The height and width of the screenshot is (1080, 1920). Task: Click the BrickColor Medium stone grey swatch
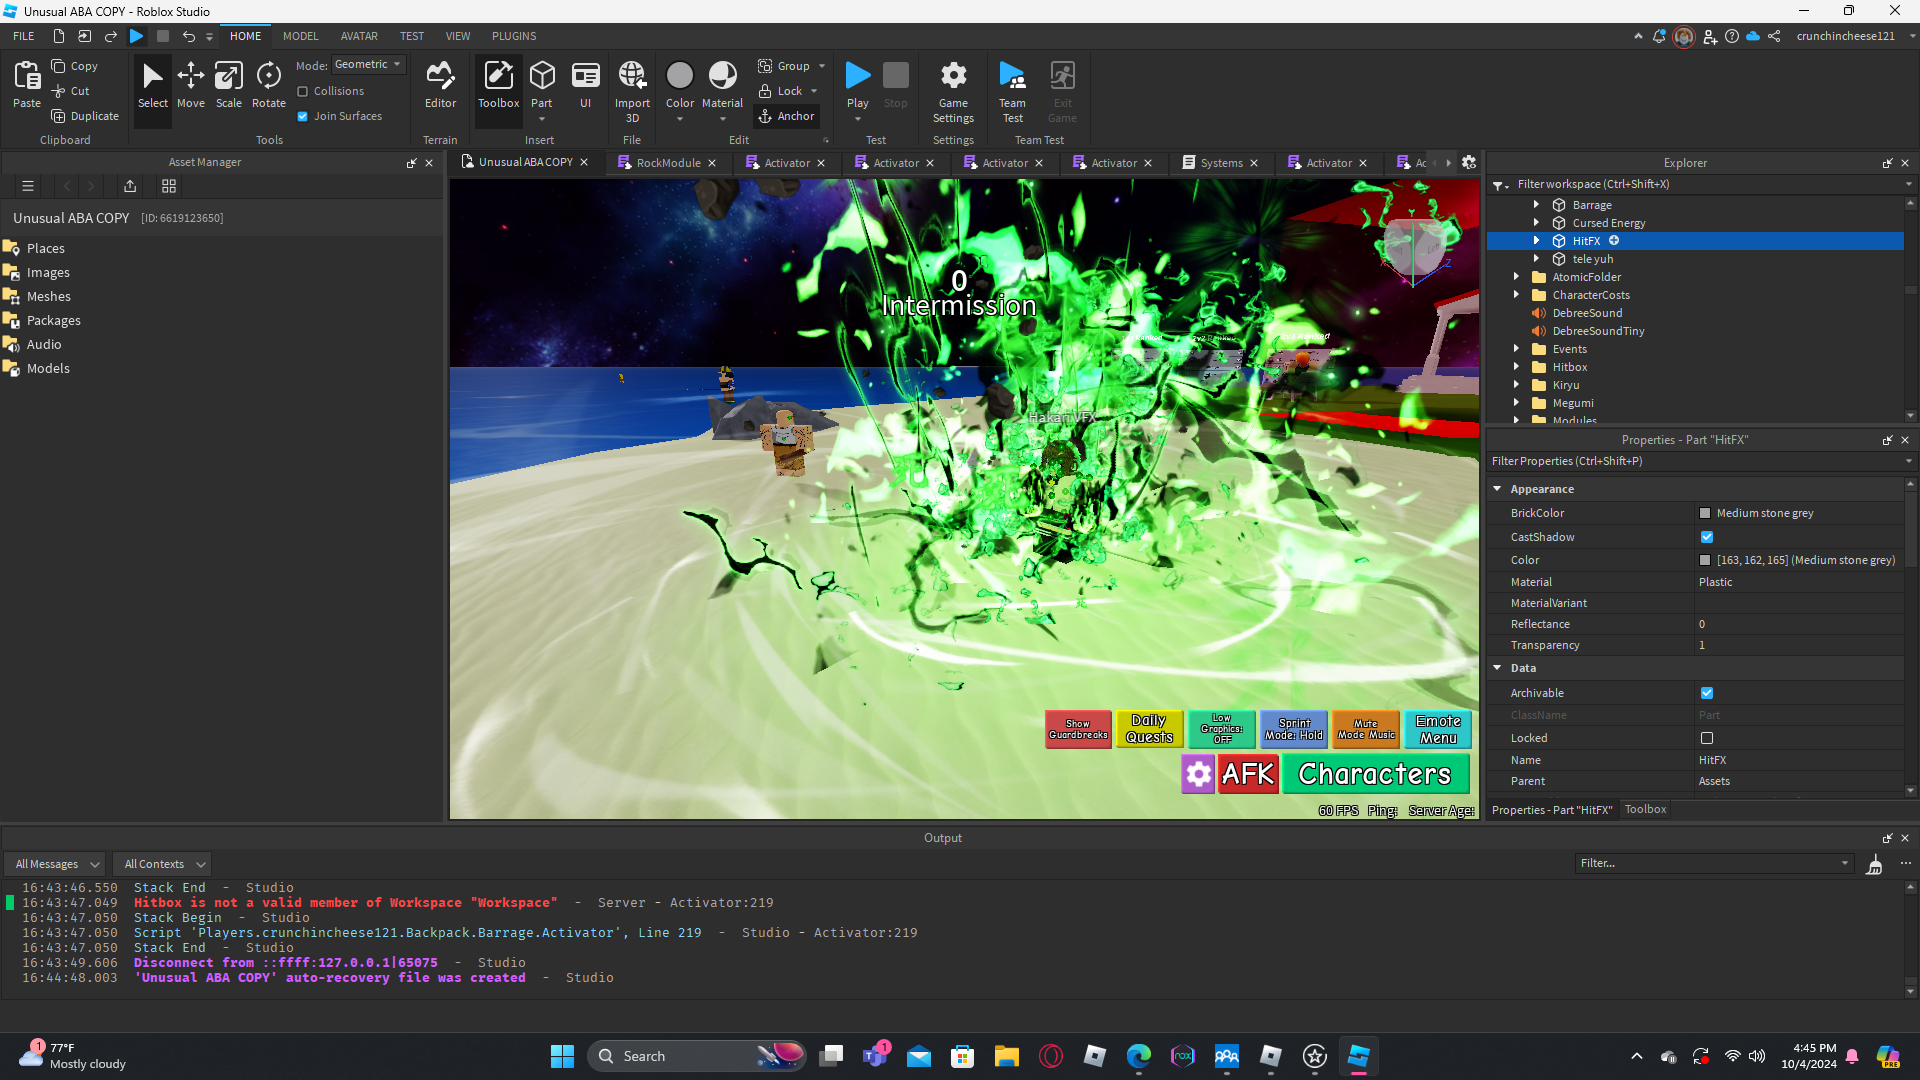[1705, 514]
